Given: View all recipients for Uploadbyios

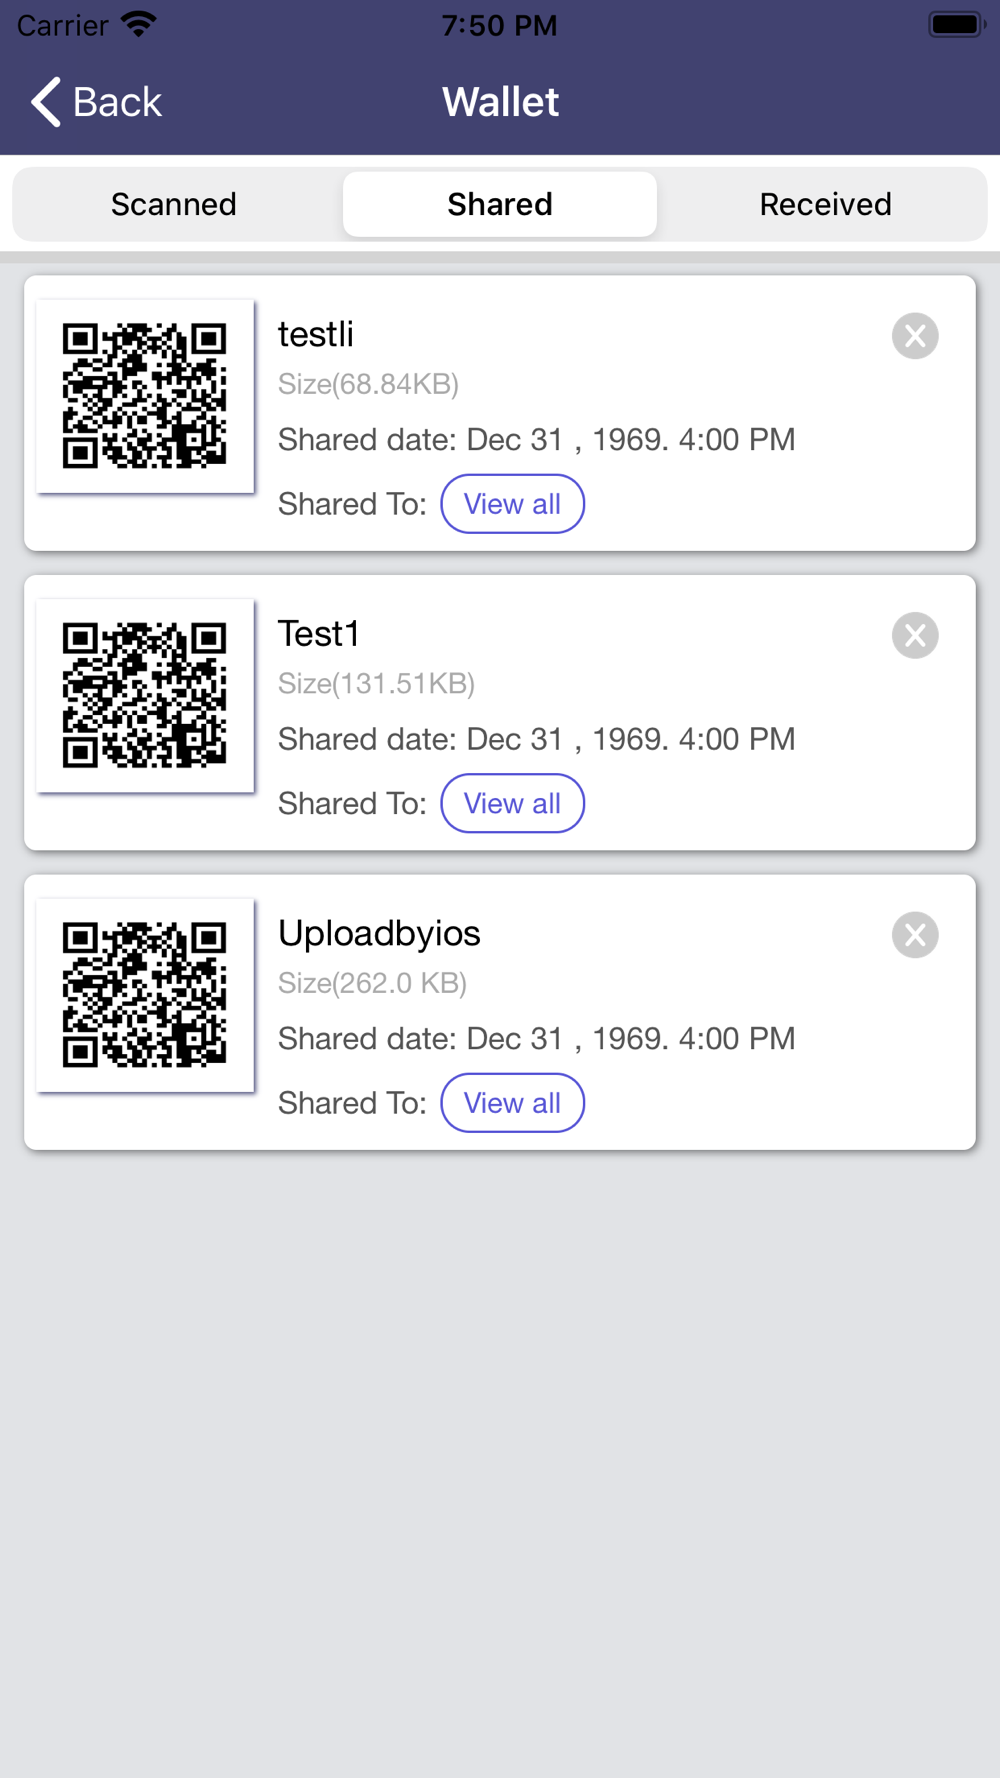Looking at the screenshot, I should [512, 1103].
